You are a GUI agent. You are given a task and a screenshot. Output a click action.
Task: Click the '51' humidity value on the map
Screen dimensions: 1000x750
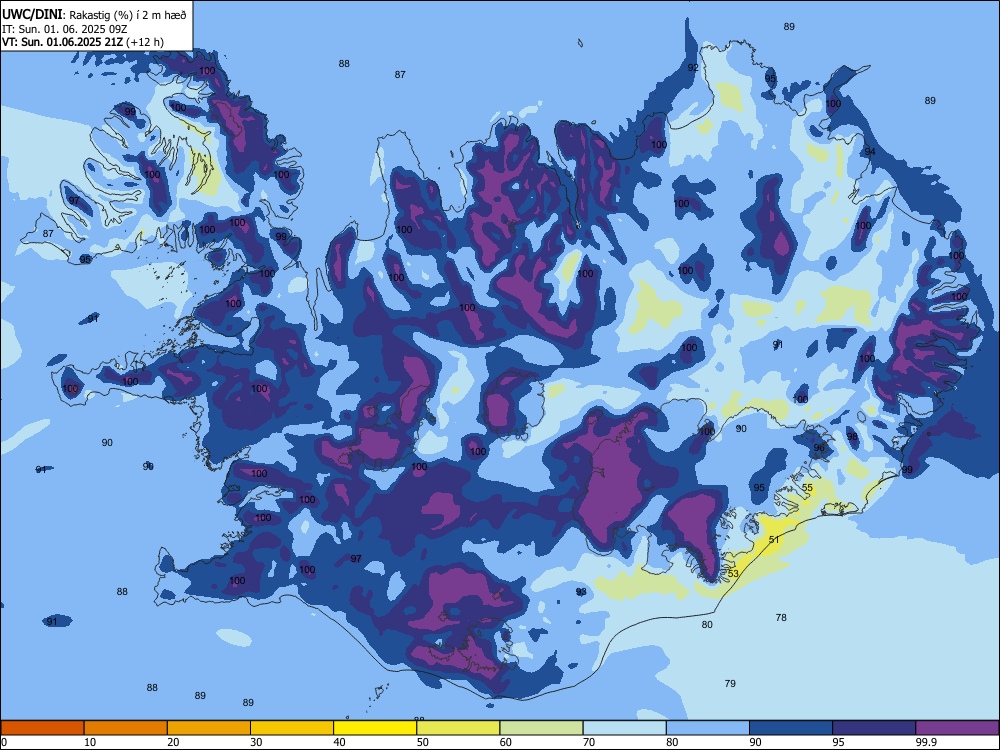pyautogui.click(x=774, y=540)
